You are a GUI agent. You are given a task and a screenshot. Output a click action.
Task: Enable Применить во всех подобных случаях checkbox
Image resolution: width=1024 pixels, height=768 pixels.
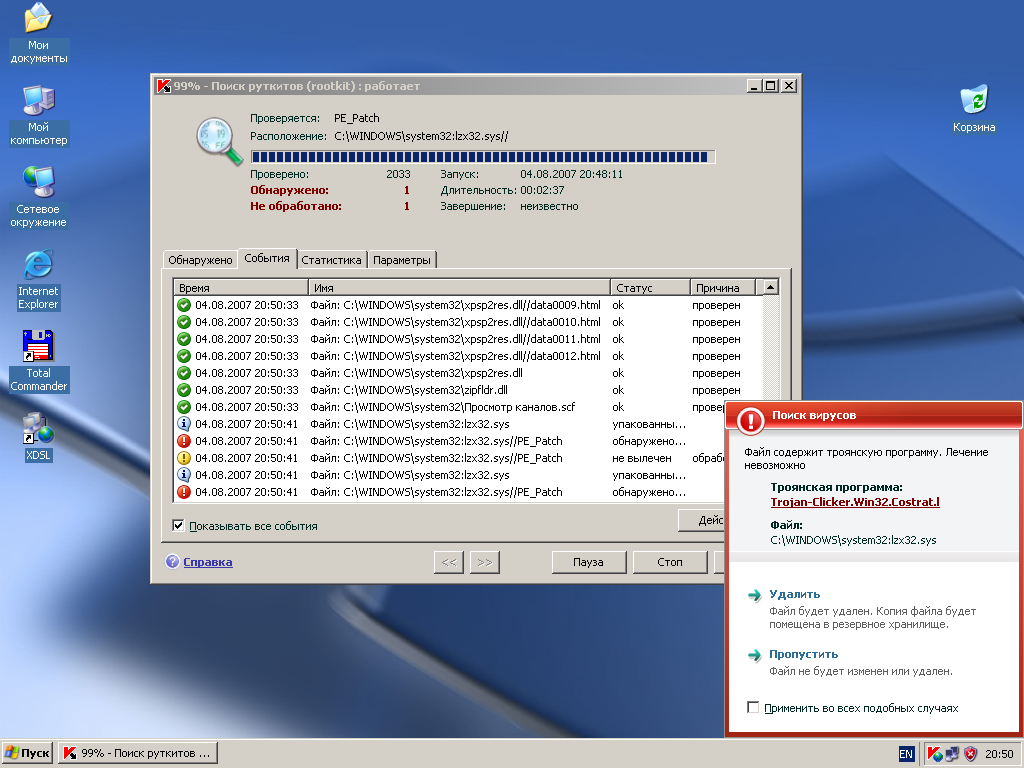coord(753,707)
